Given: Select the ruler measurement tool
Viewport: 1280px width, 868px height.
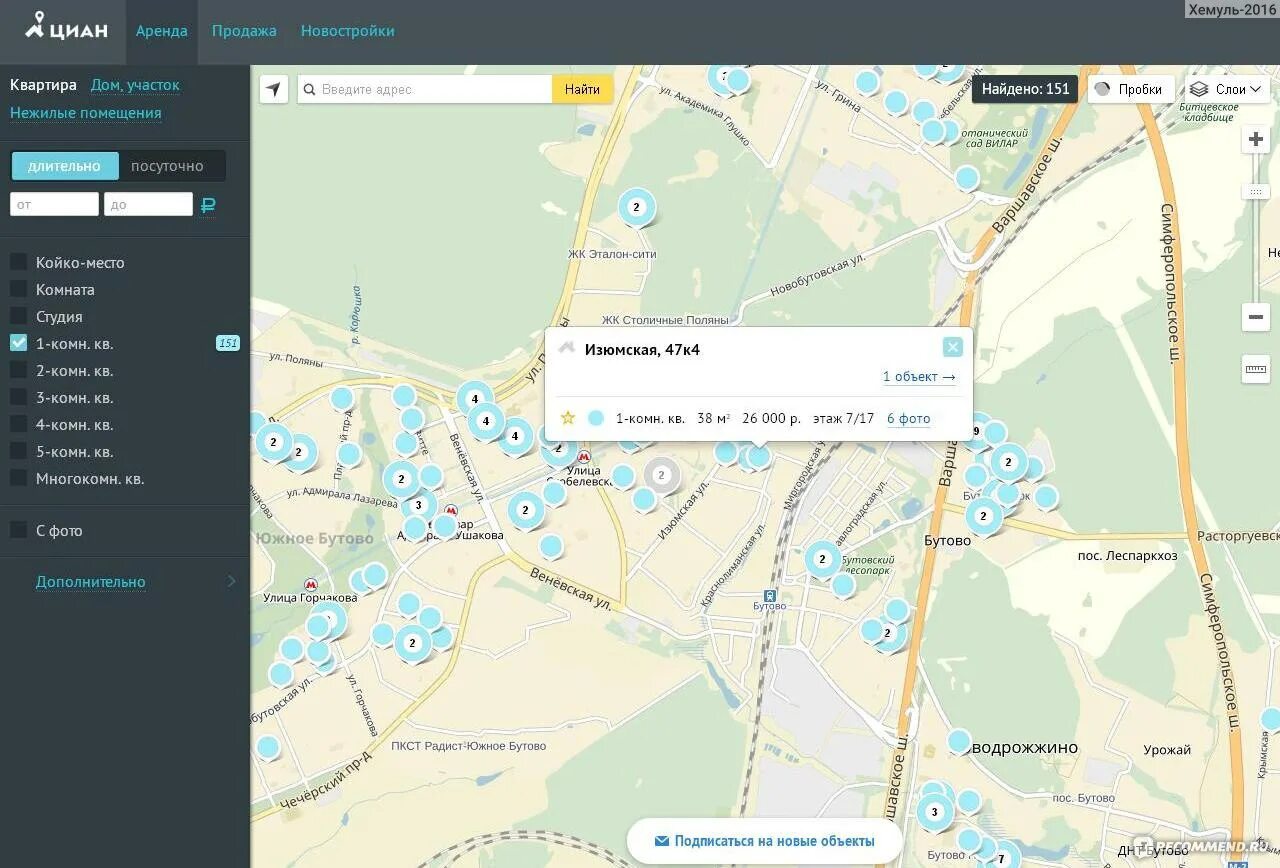Looking at the screenshot, I should point(1256,369).
